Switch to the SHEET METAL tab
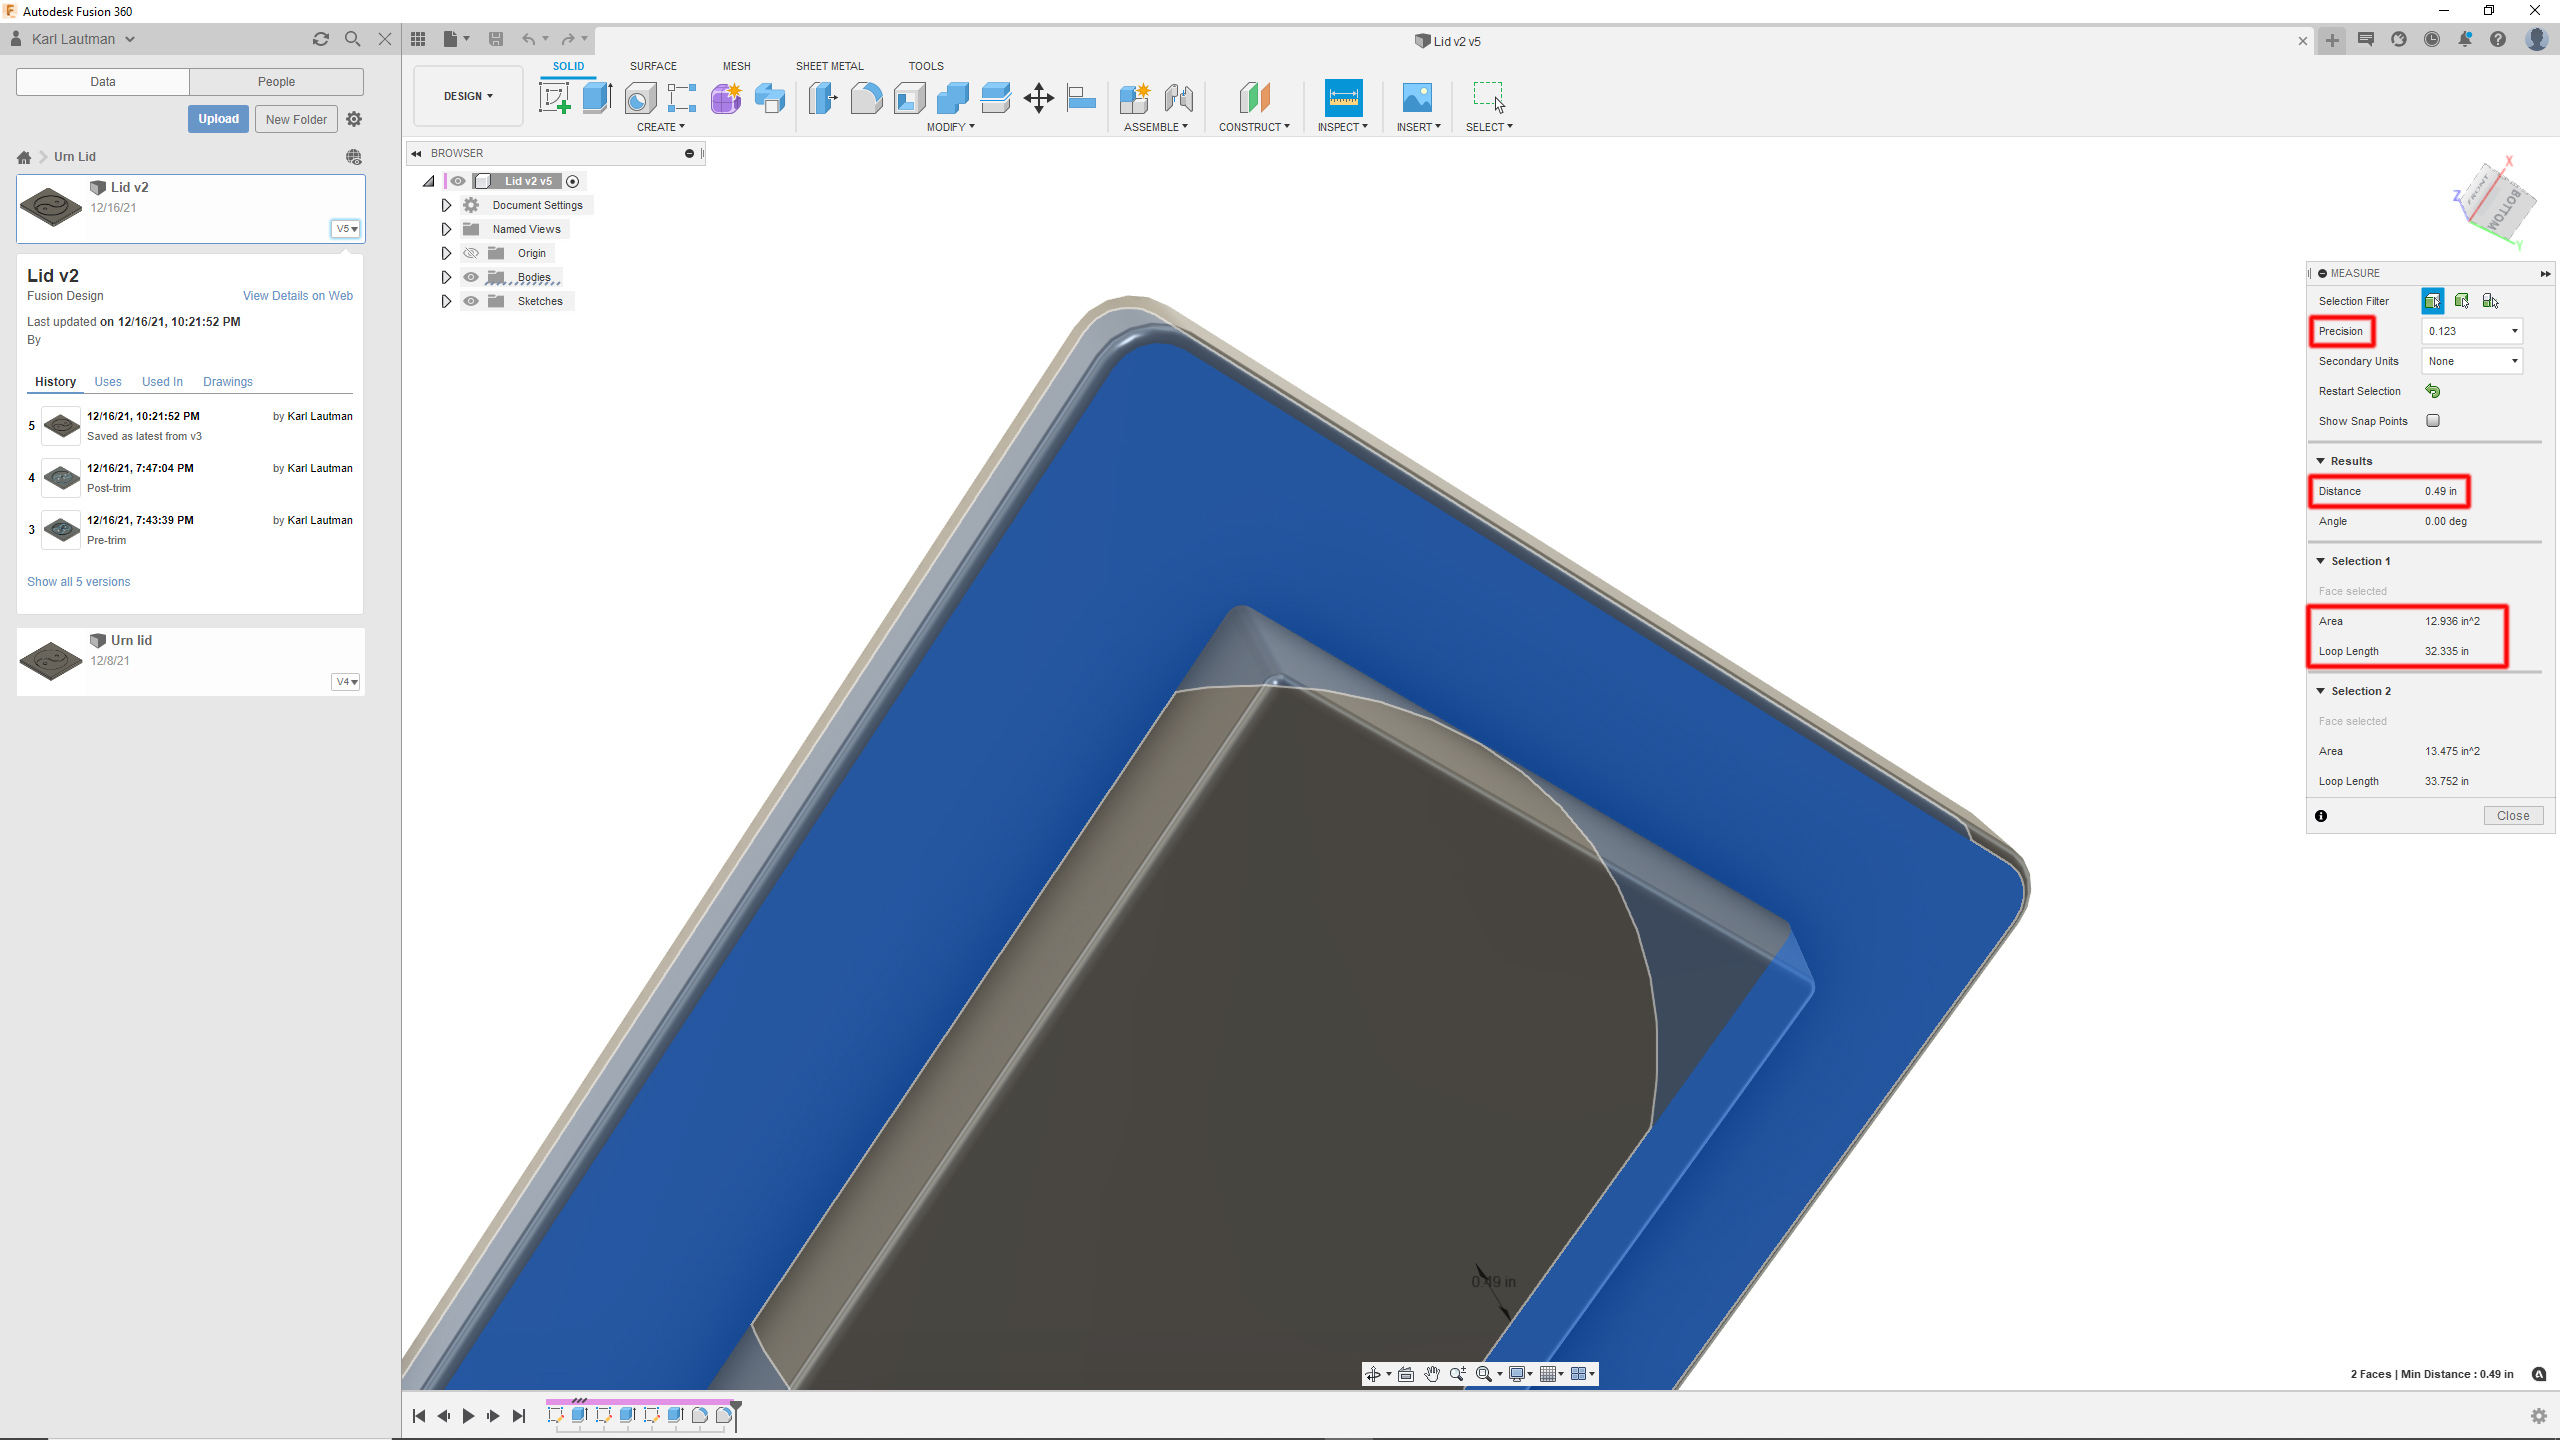The image size is (2560, 1440). (829, 66)
